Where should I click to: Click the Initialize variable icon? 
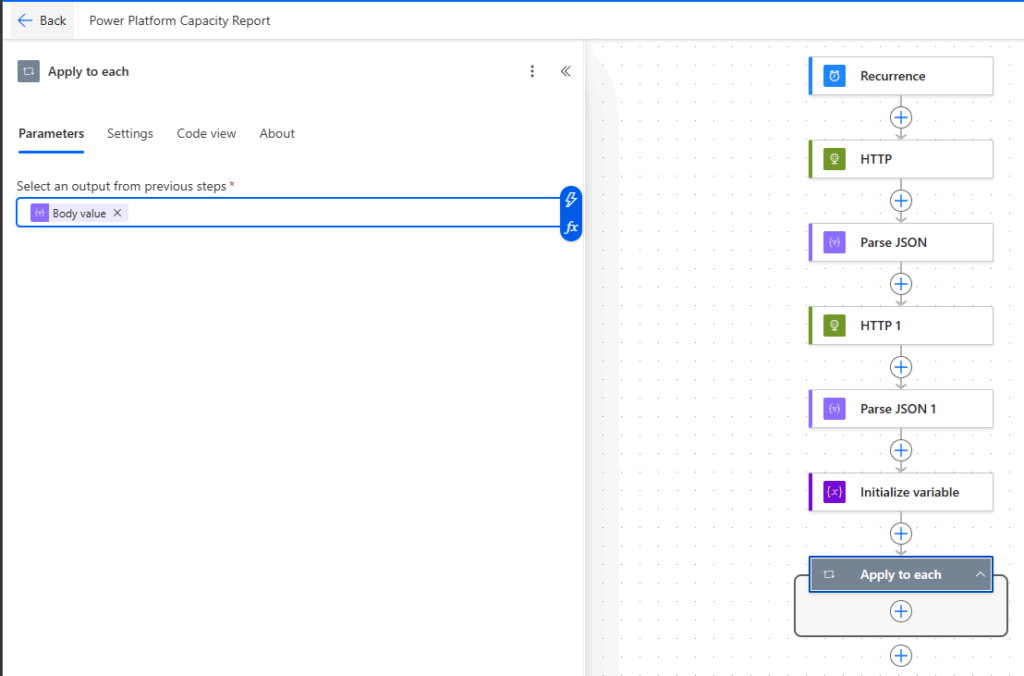834,492
